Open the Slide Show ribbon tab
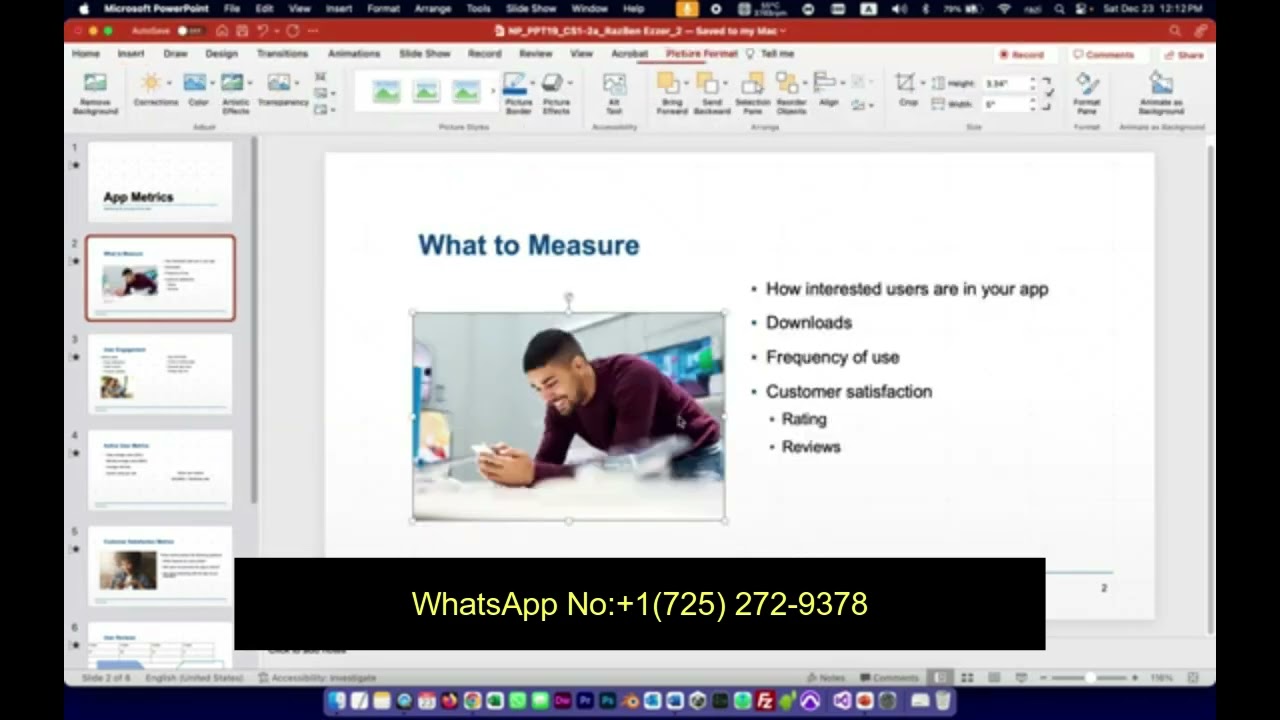 tap(425, 54)
